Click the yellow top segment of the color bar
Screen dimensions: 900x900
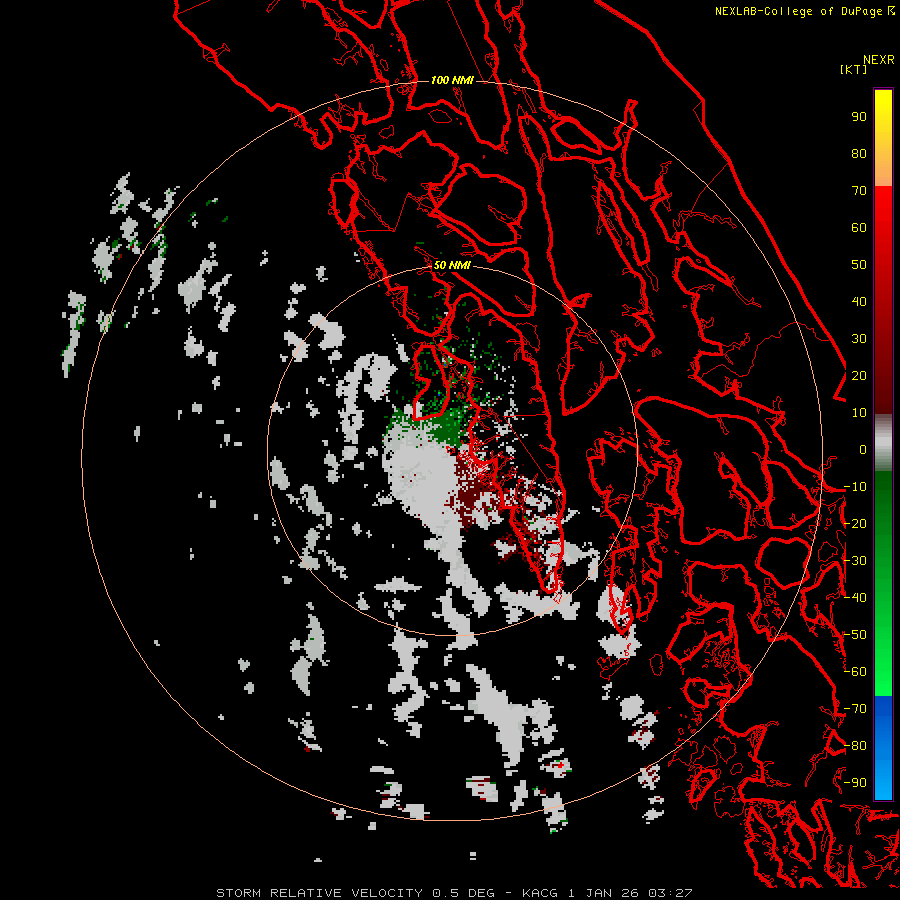pyautogui.click(x=883, y=137)
